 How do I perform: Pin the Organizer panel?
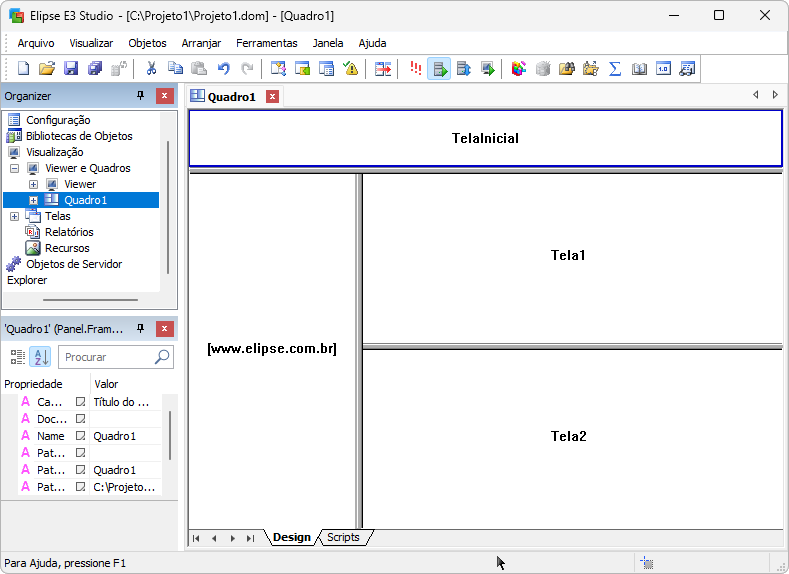tap(140, 96)
